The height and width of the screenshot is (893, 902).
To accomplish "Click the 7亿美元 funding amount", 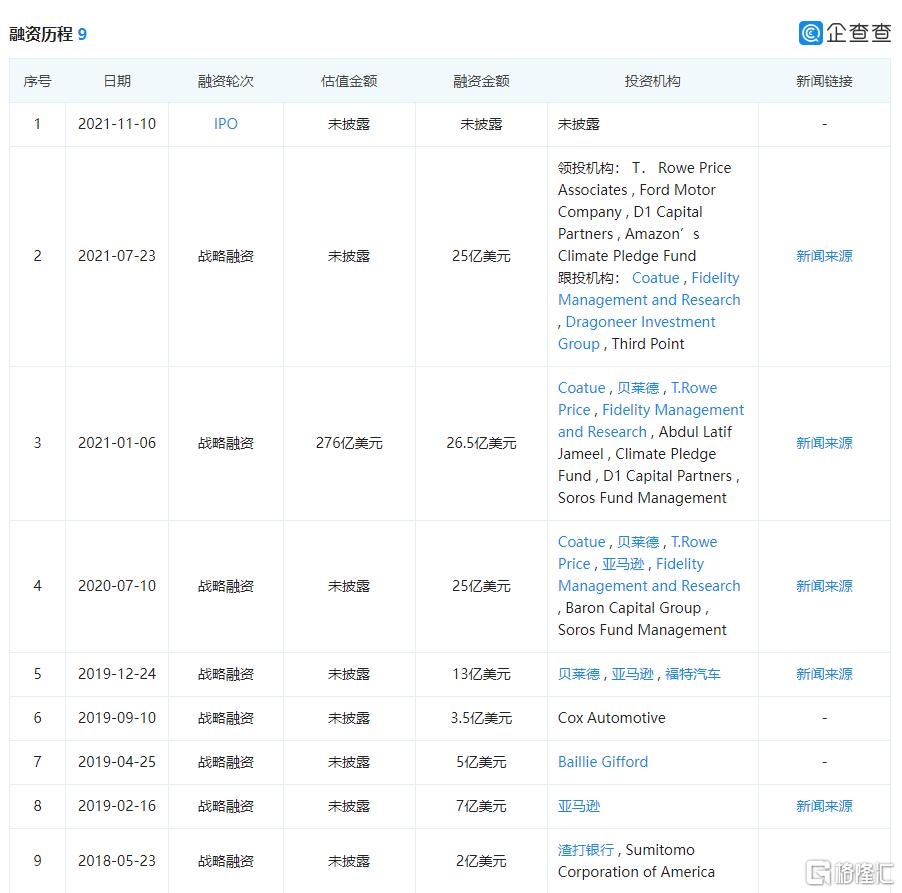I will point(481,806).
